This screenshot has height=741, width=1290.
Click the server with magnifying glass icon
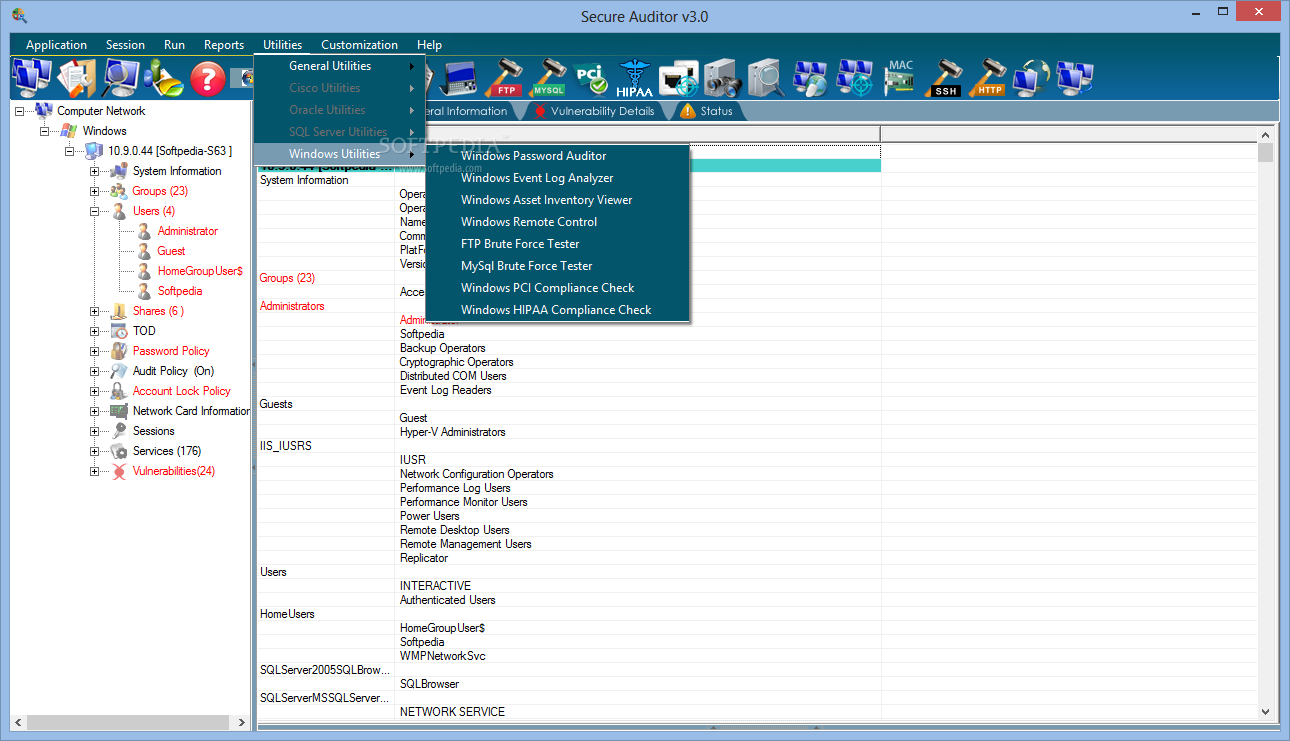point(766,78)
